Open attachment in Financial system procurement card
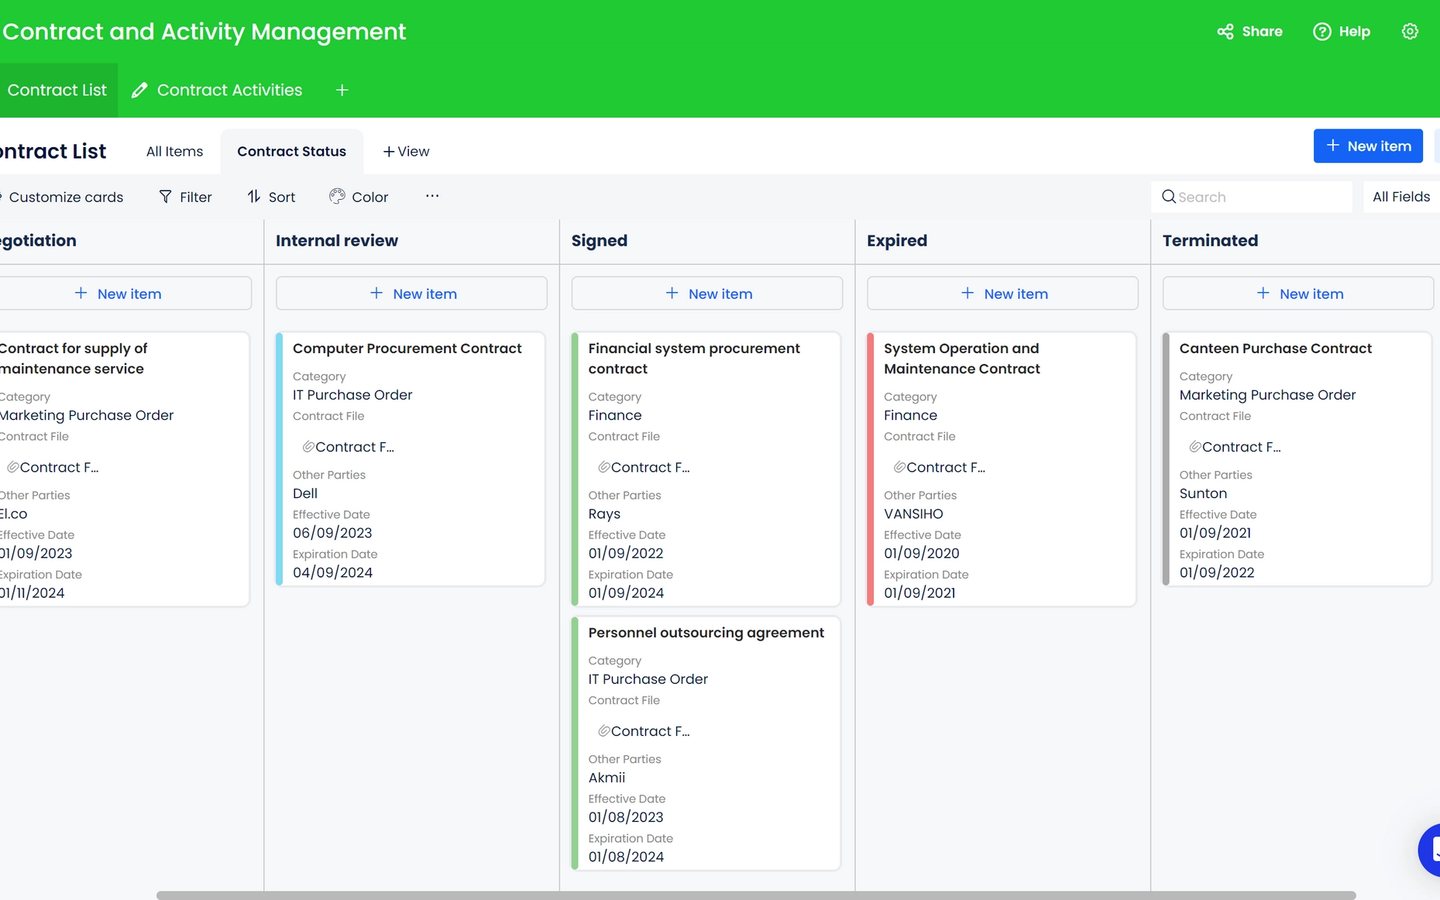This screenshot has width=1440, height=900. (644, 467)
